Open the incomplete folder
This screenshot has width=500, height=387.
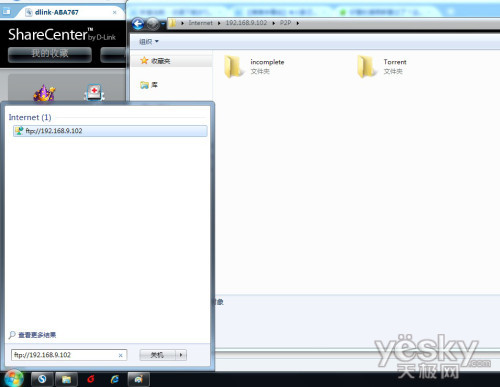pos(254,66)
